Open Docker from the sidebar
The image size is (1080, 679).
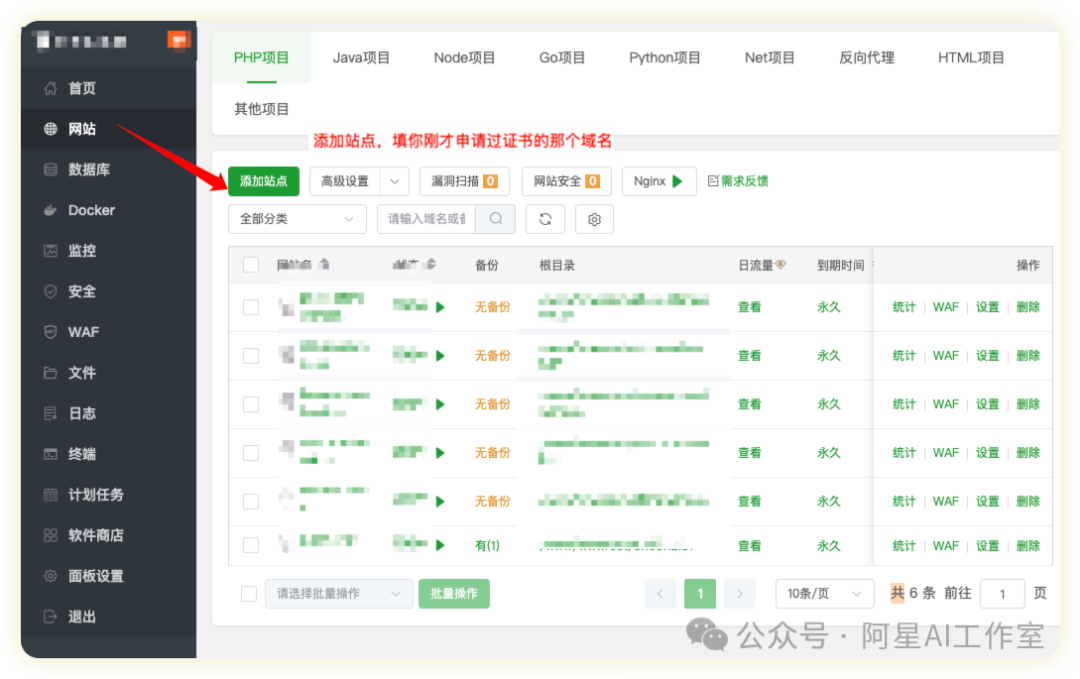pyautogui.click(x=91, y=210)
